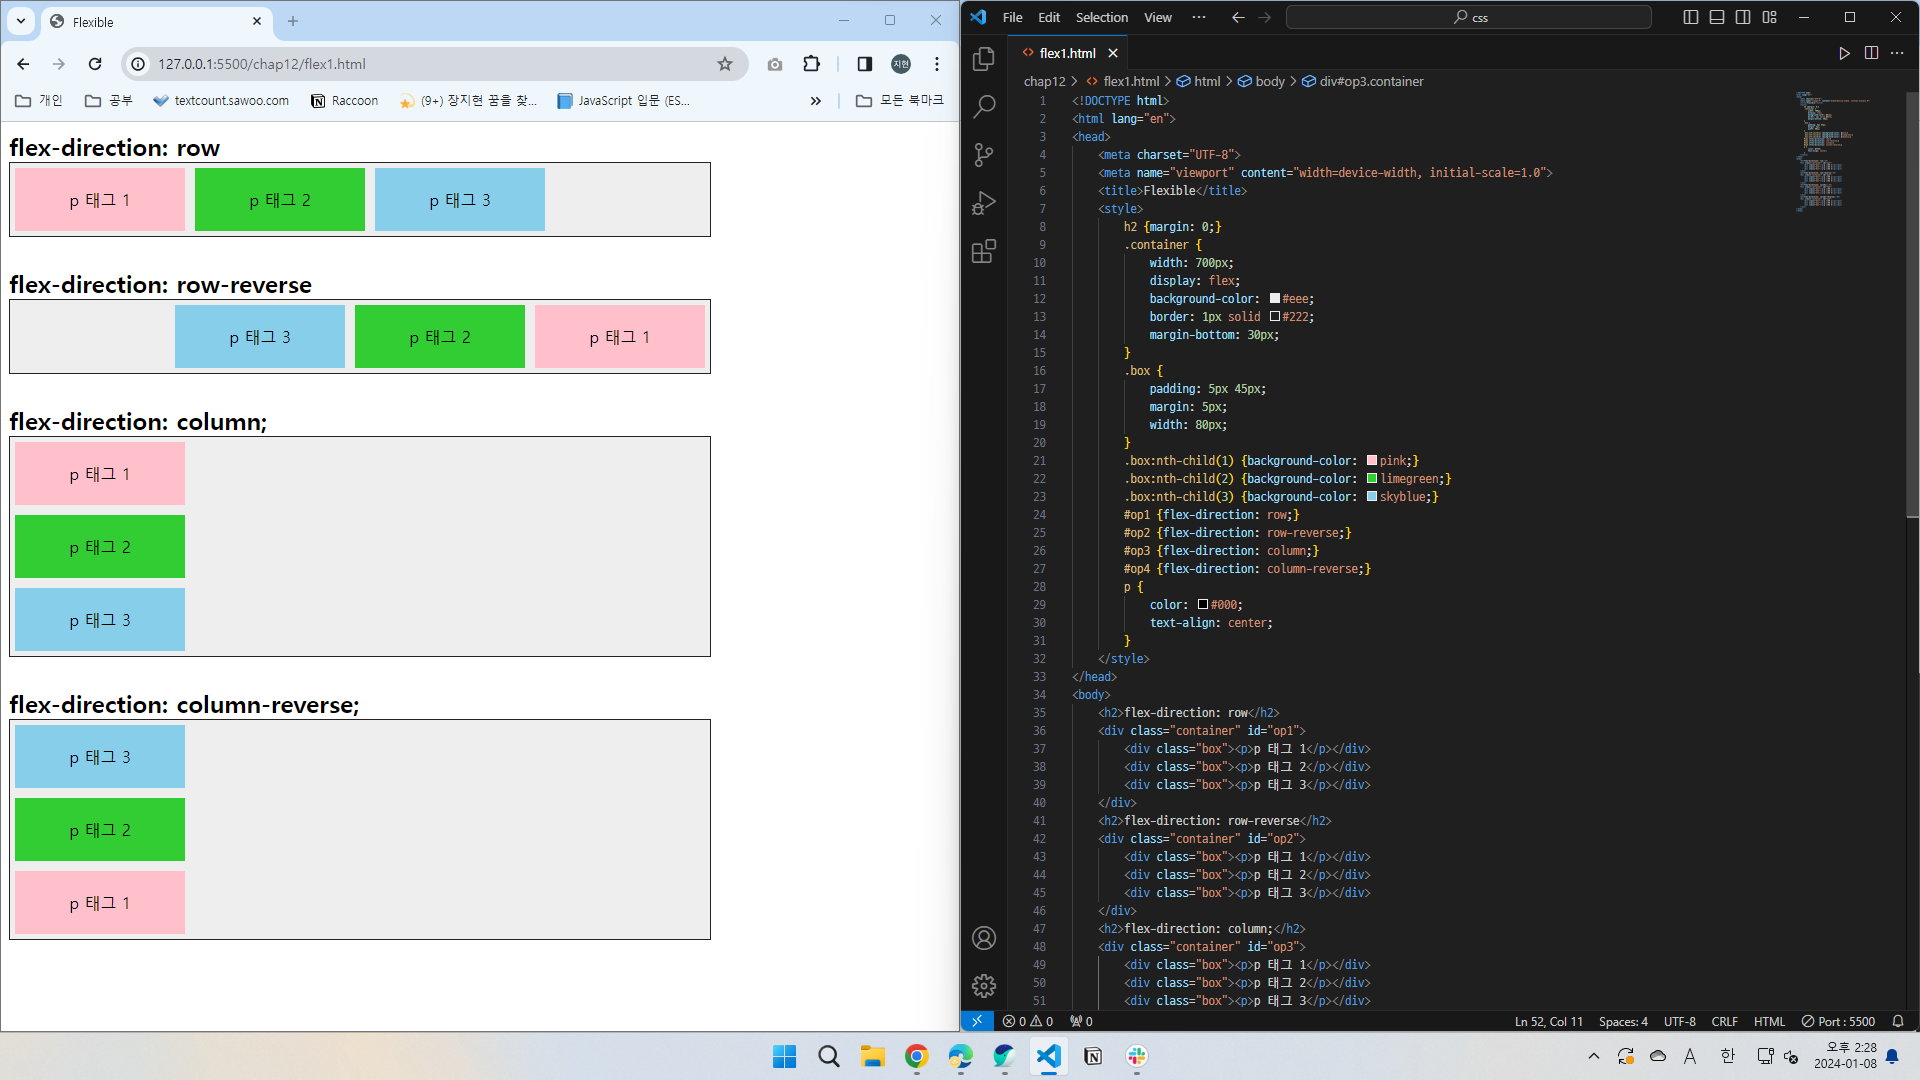Open Chrome extensions puzzle icon
Screen dimensions: 1920x1080
click(x=812, y=64)
